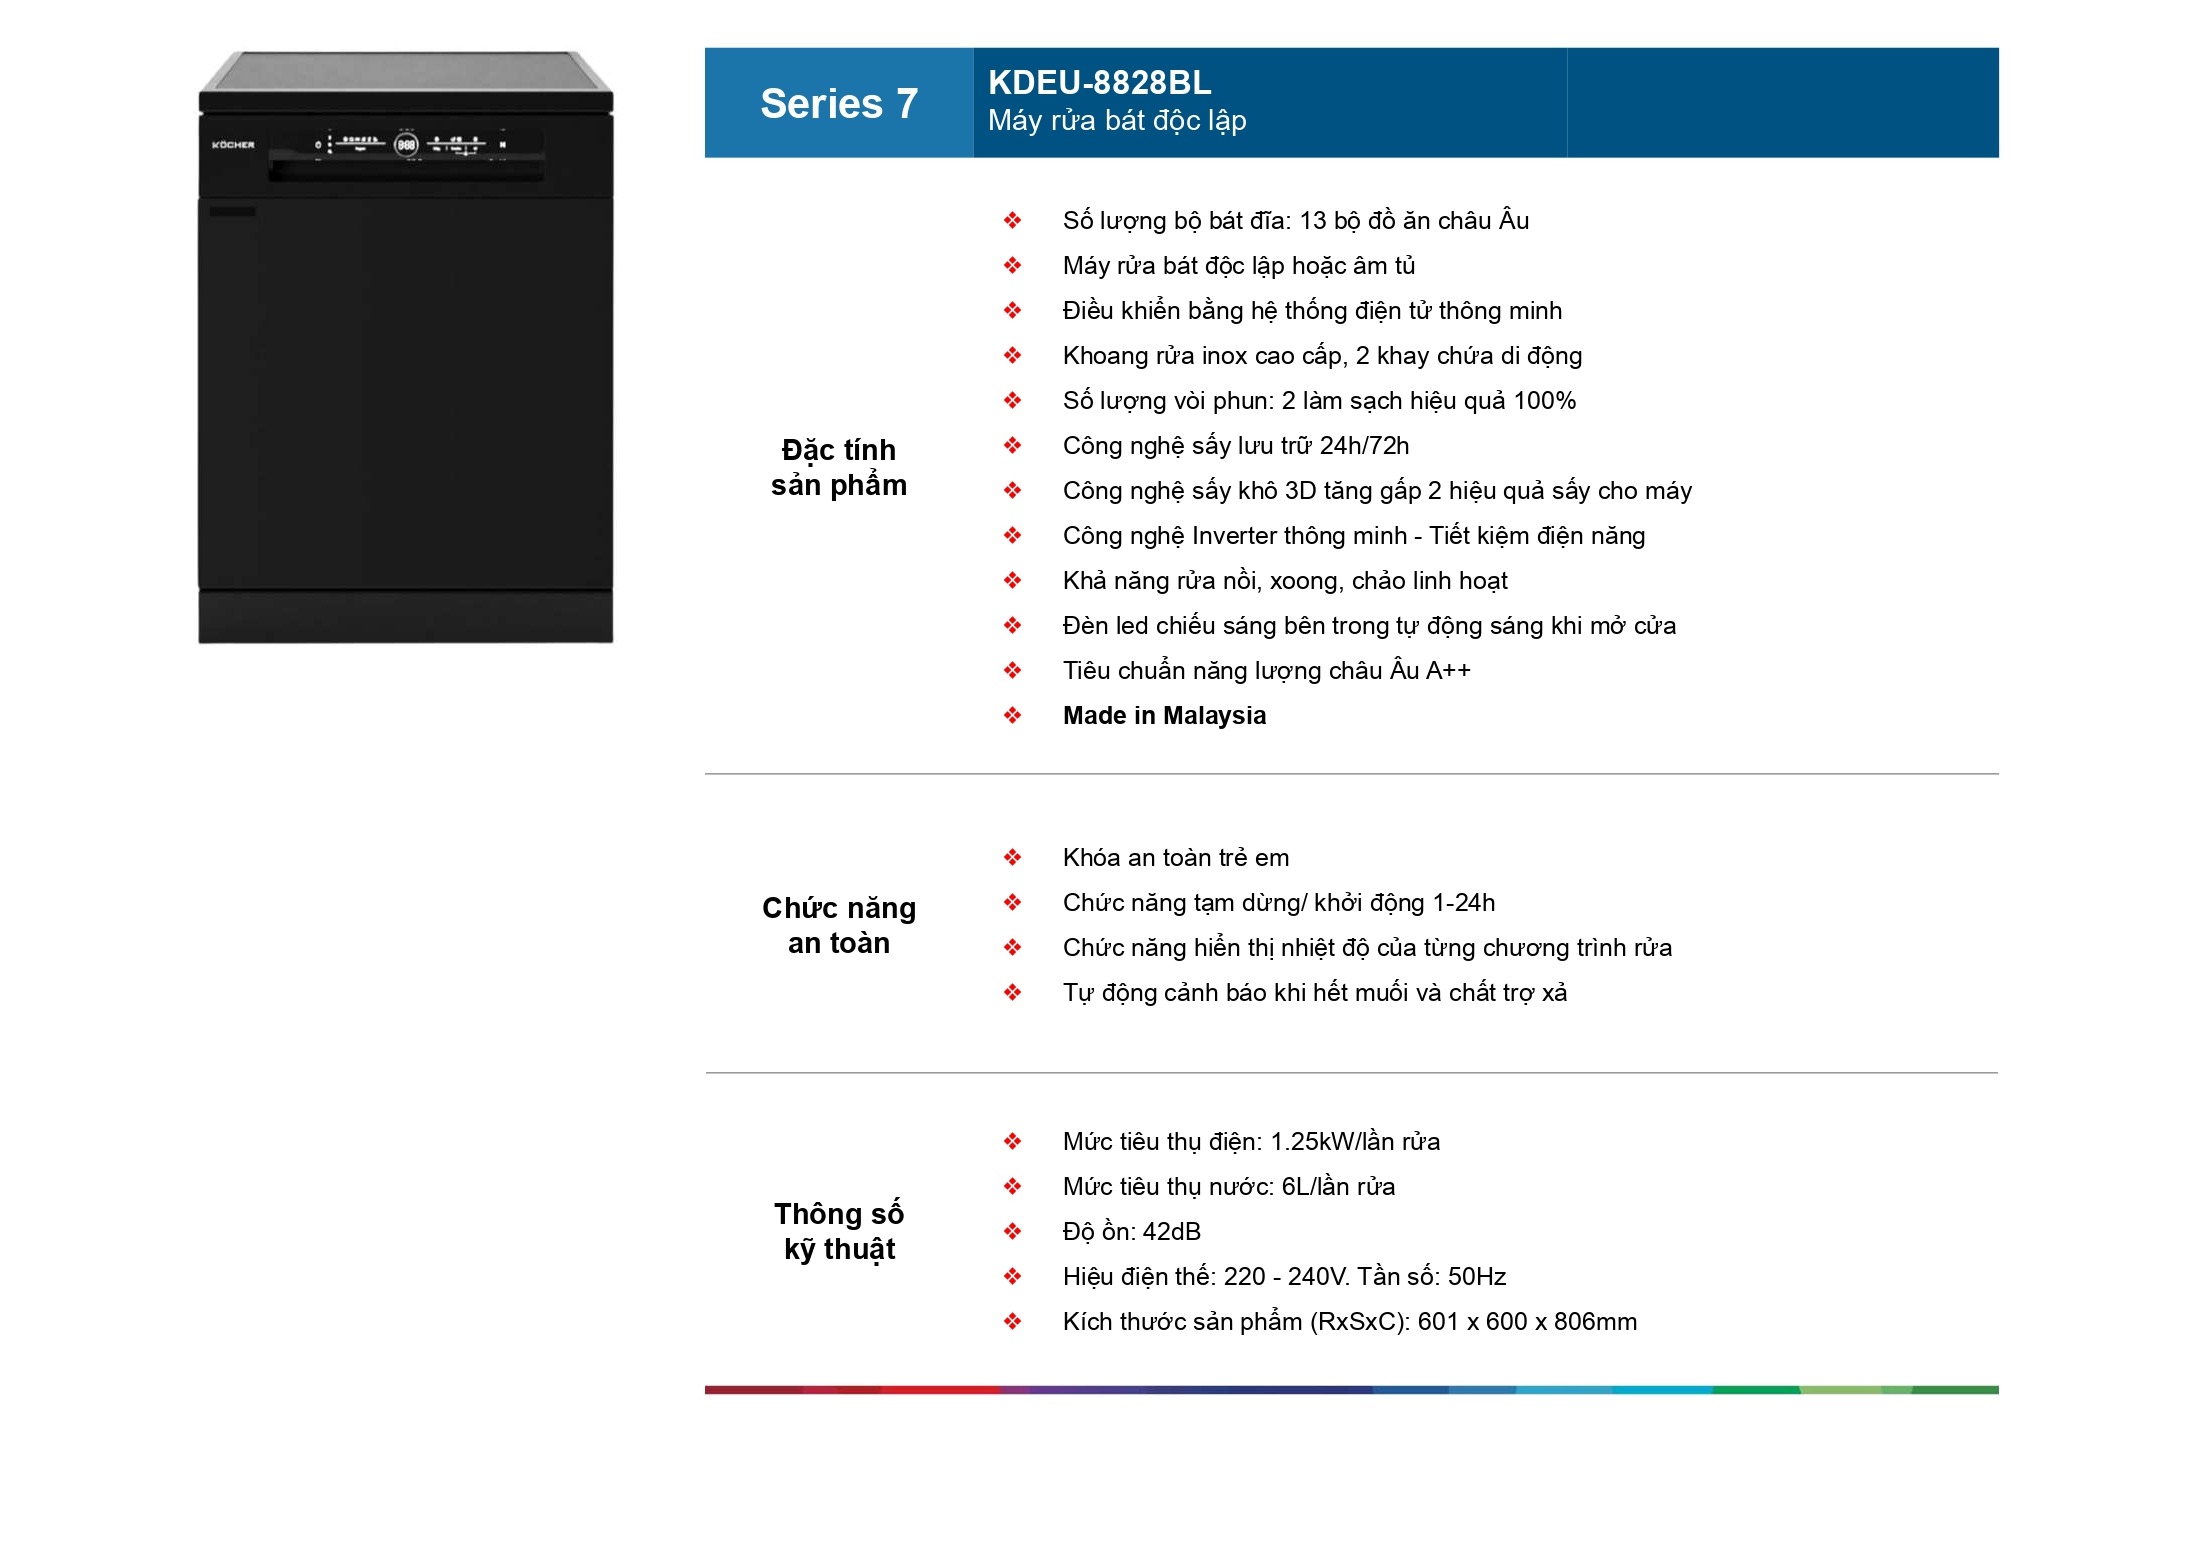This screenshot has height=1562, width=2209.
Task: Click the bullet icon next to 'Khóa an toàn trẻ em'
Action: point(1012,858)
